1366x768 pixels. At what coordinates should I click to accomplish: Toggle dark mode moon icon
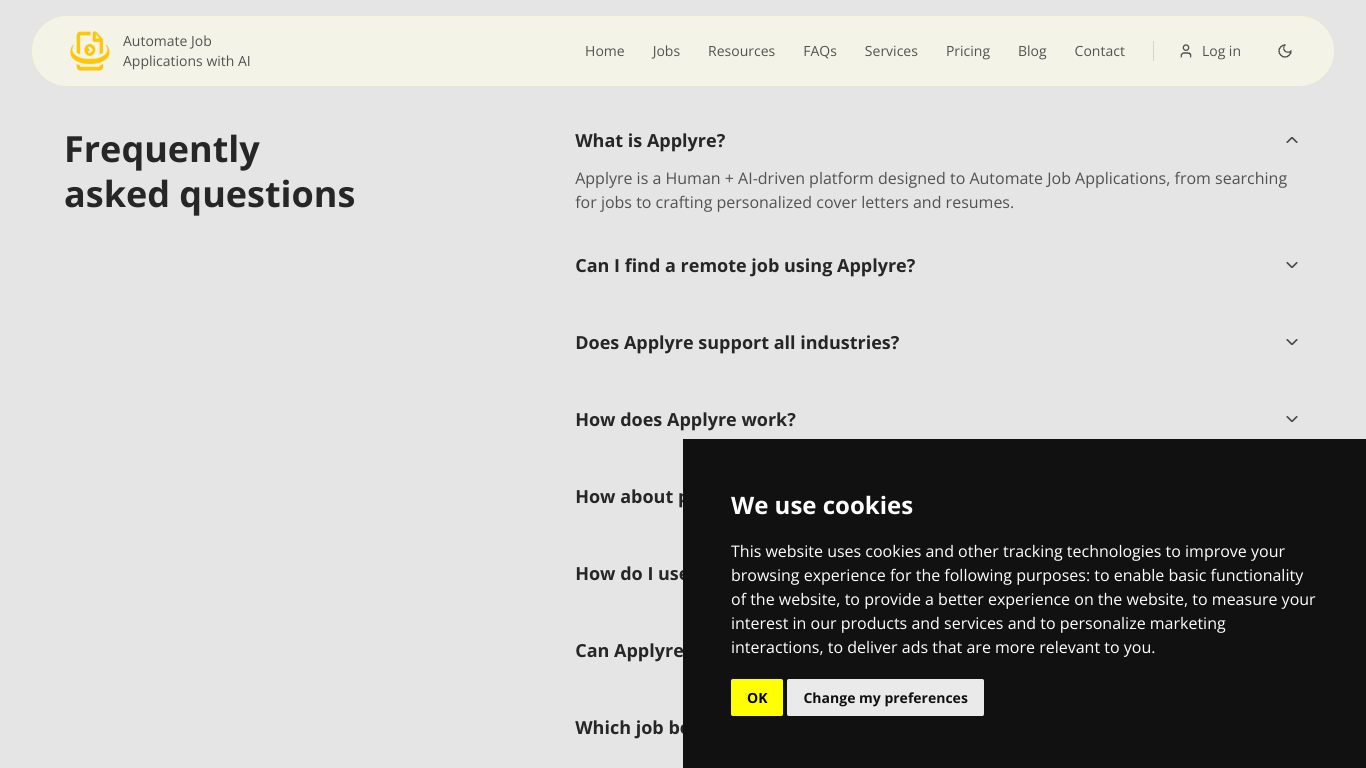click(x=1285, y=51)
